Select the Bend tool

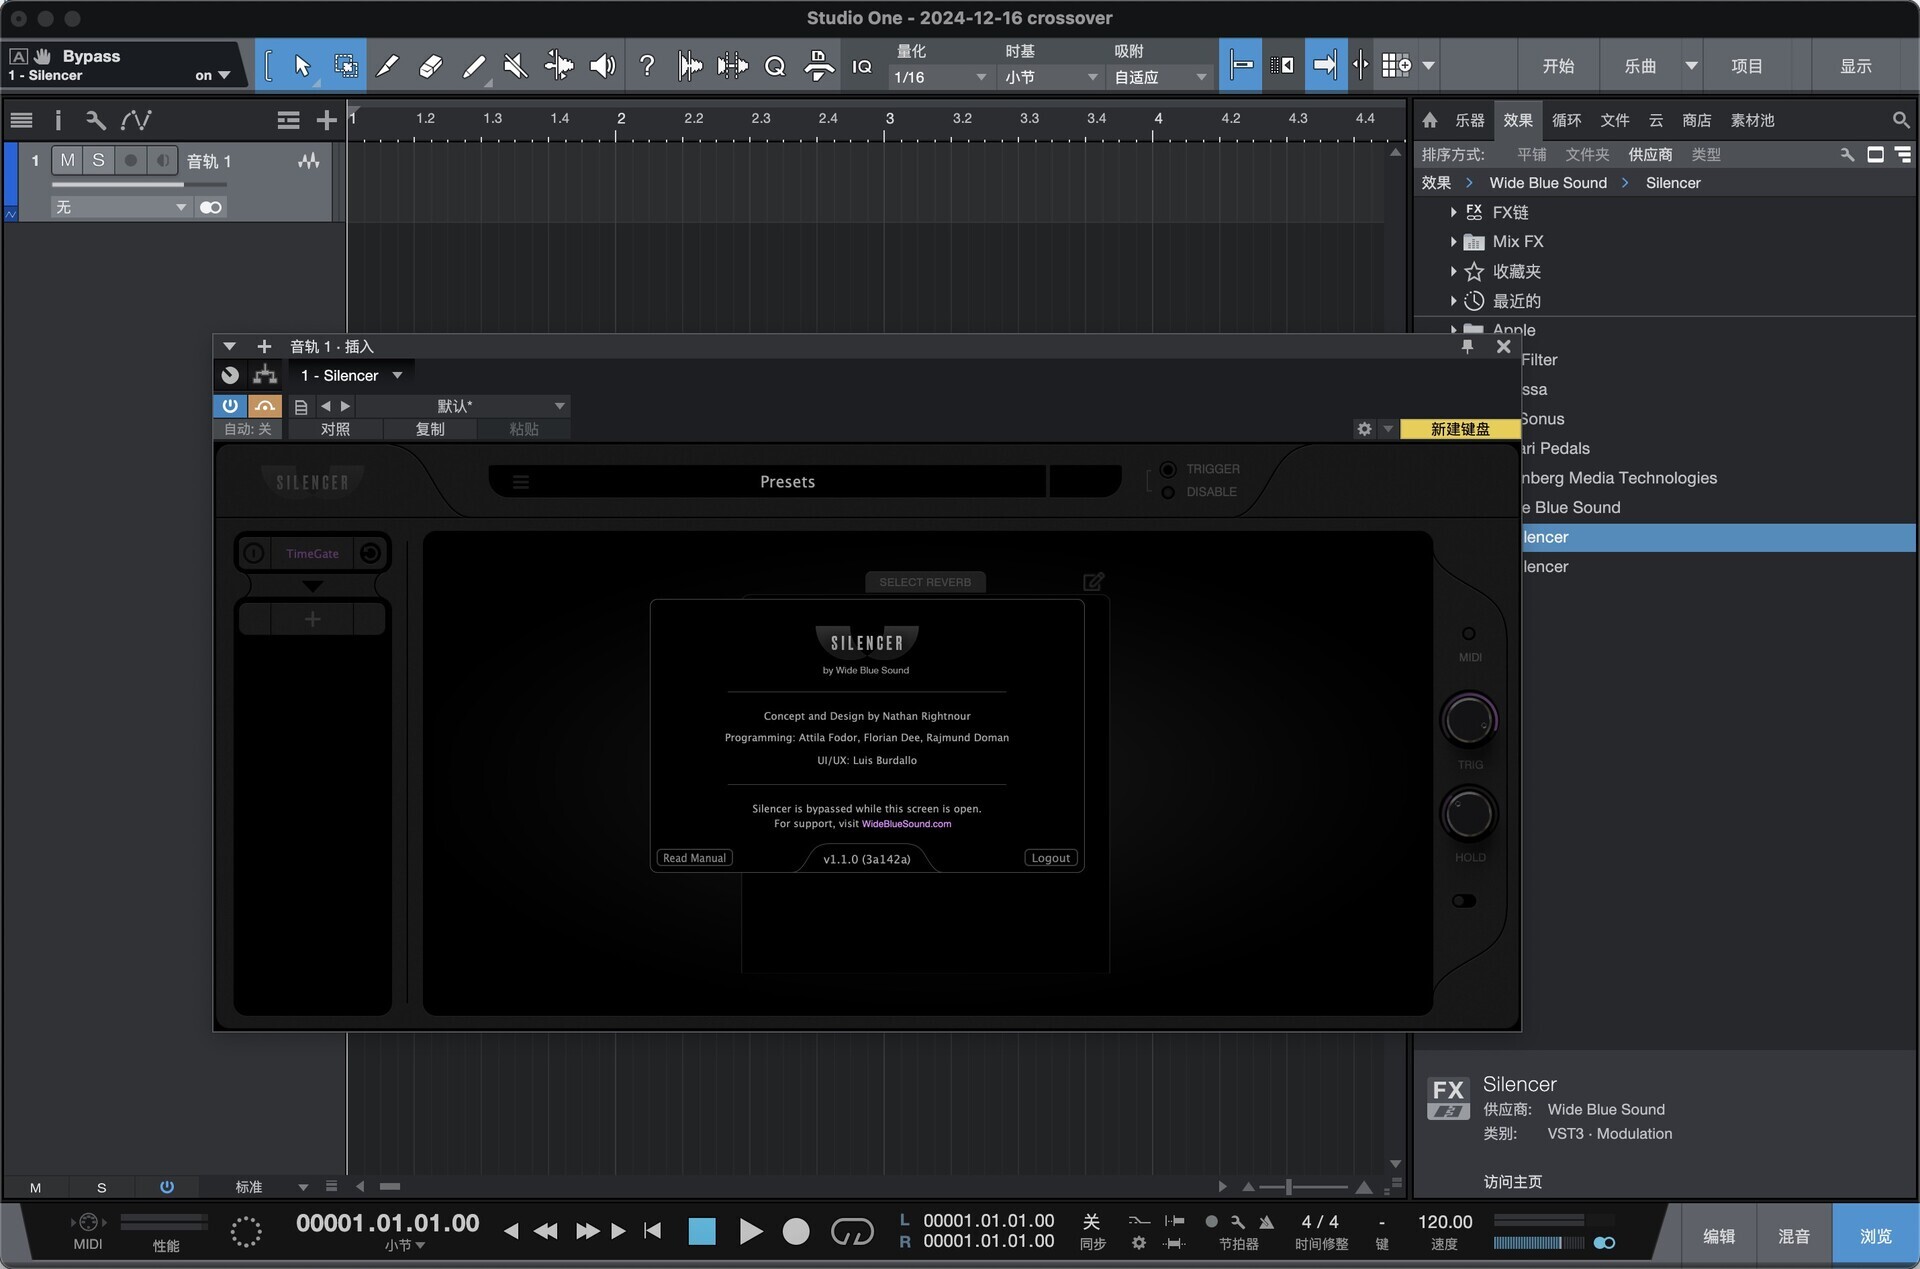[558, 66]
